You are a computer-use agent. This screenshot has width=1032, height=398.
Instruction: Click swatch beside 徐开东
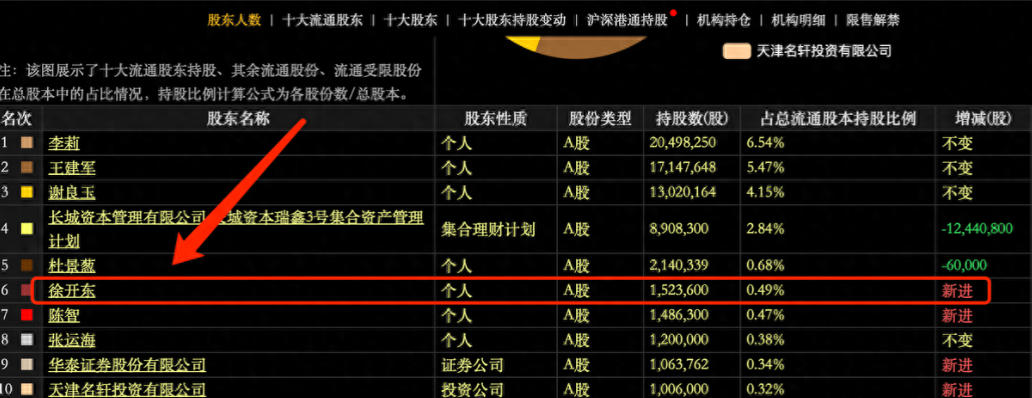tap(27, 291)
